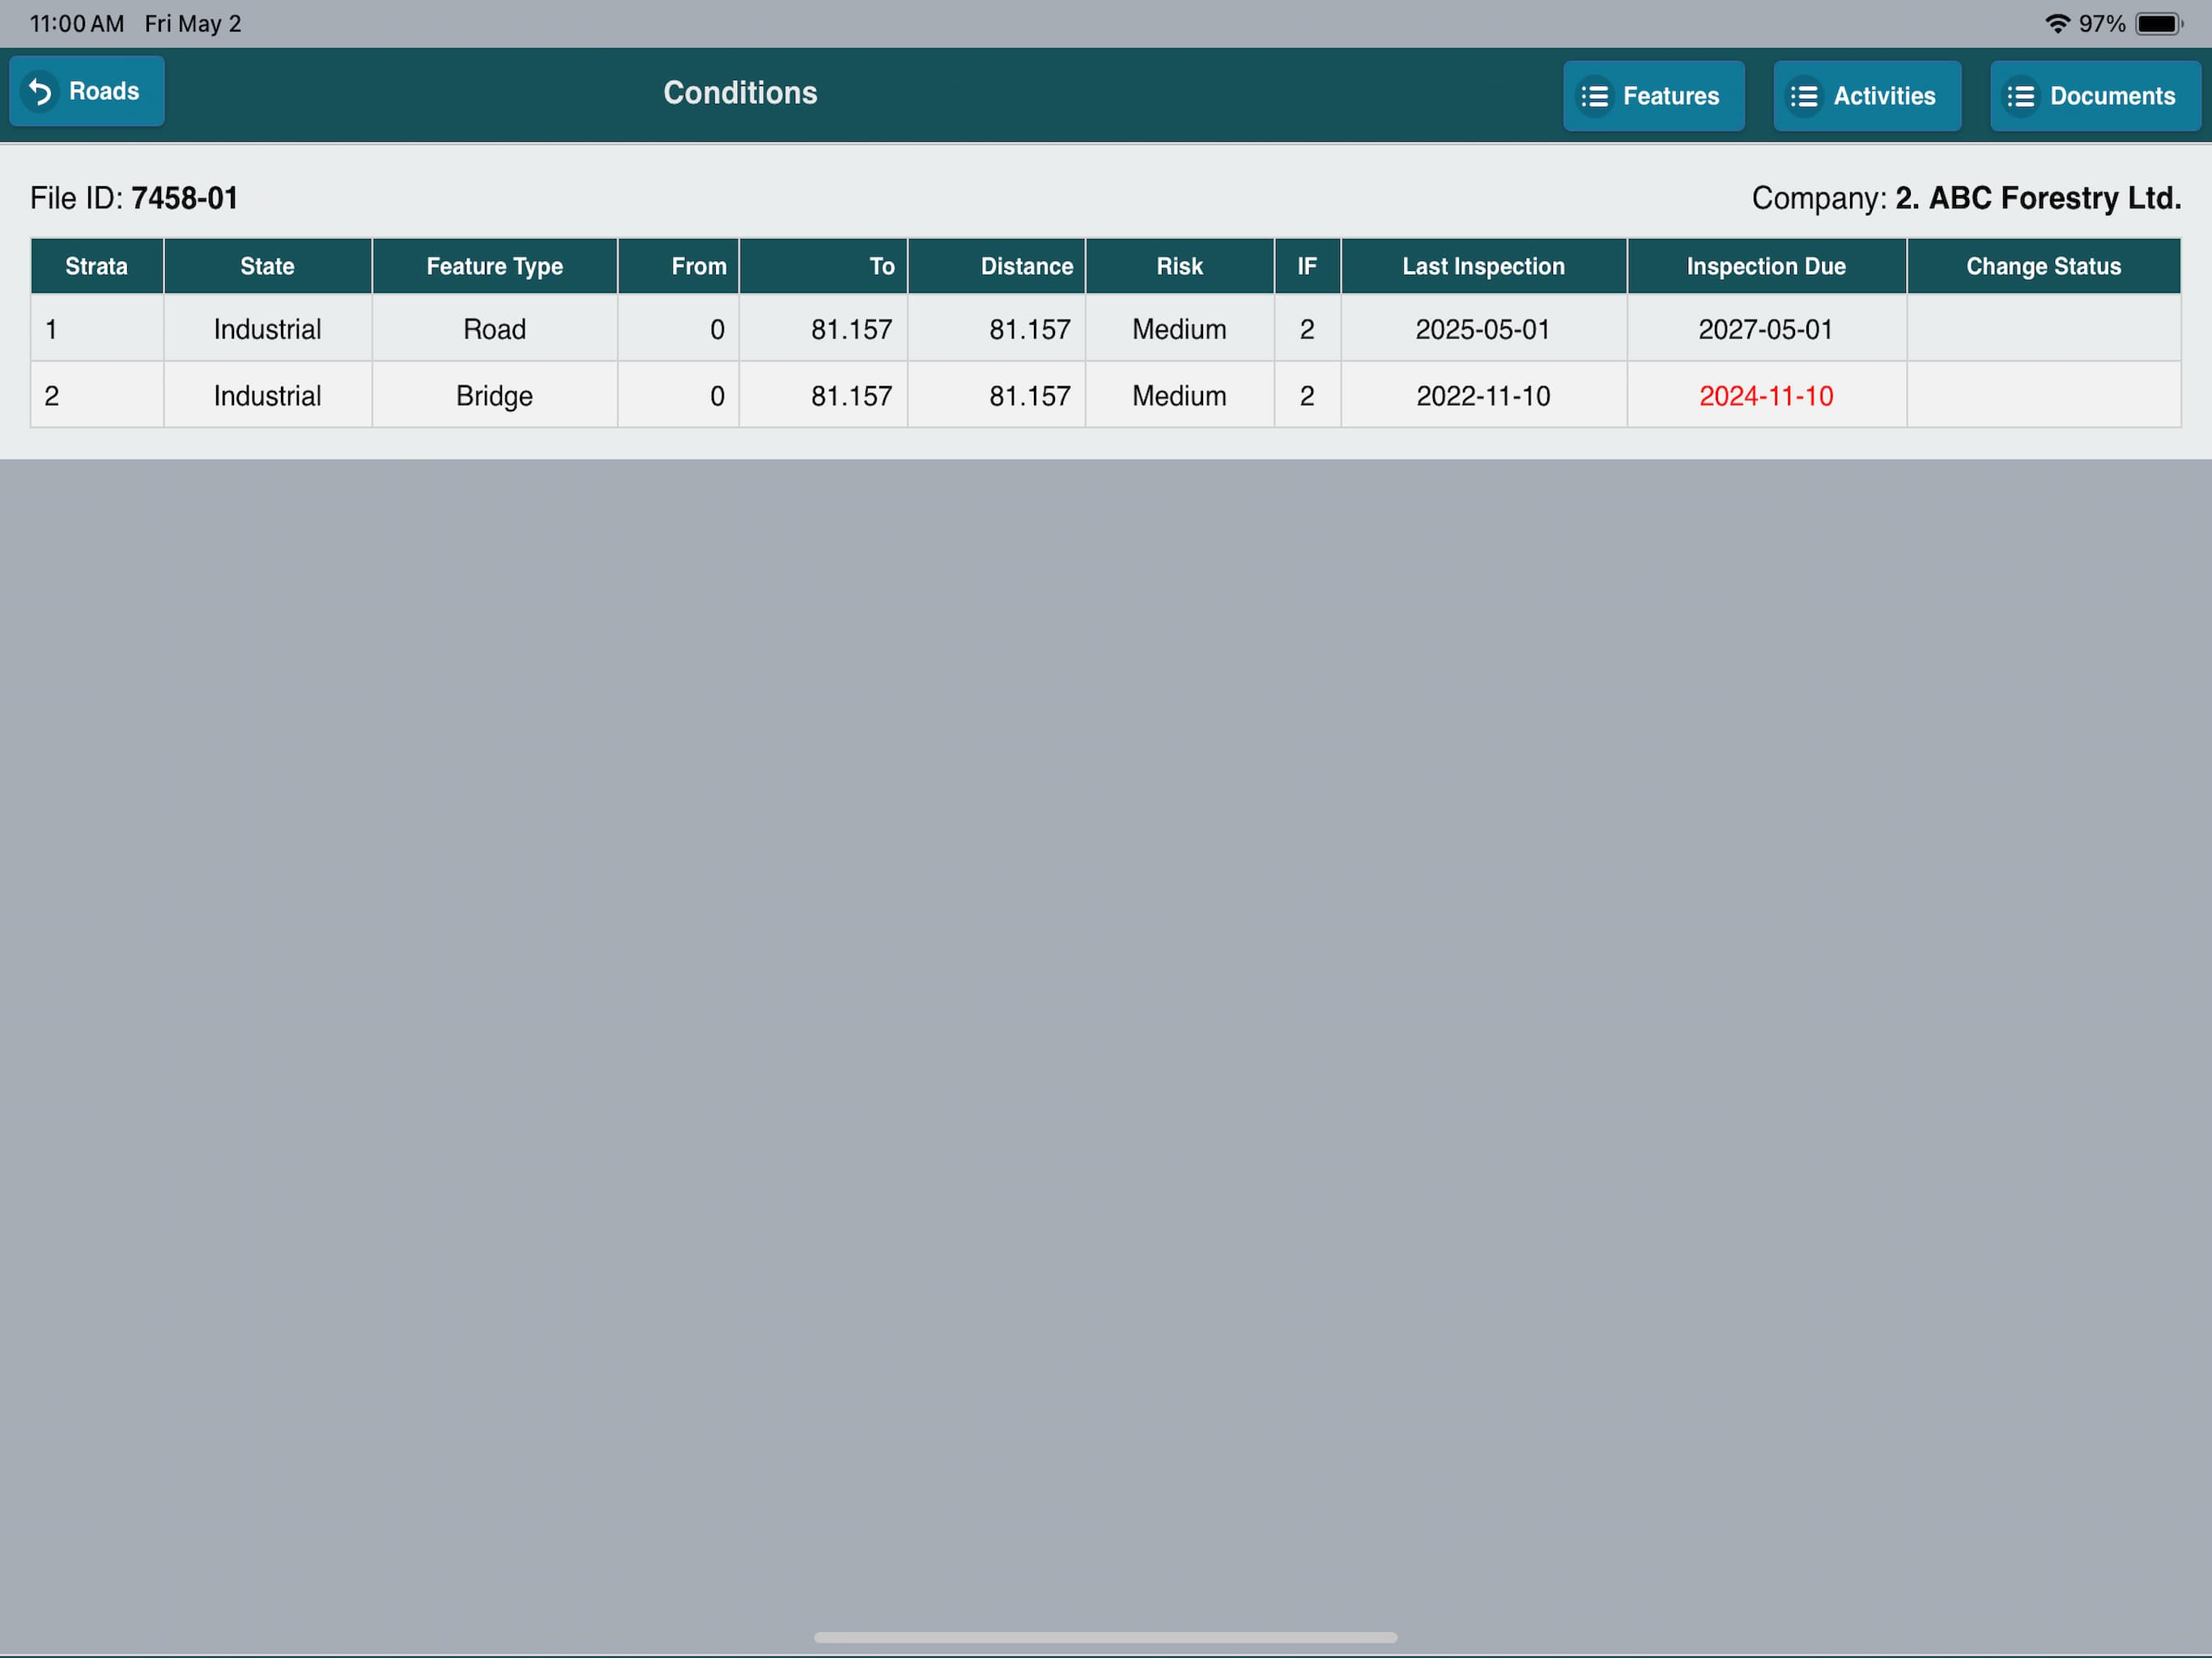The image size is (2212, 1658).
Task: Click the overdue red date 2024-11-10
Action: (1766, 396)
